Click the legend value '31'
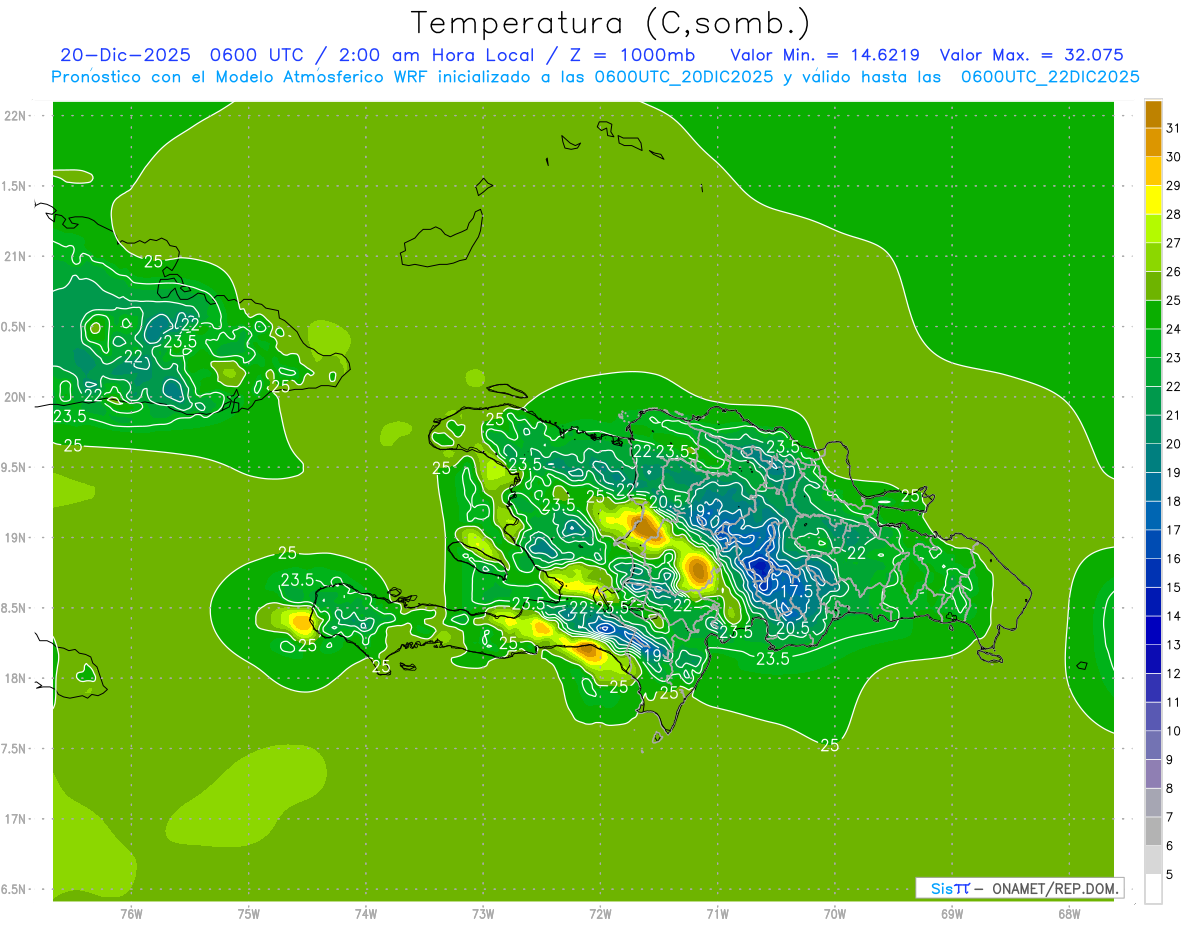 (1174, 128)
